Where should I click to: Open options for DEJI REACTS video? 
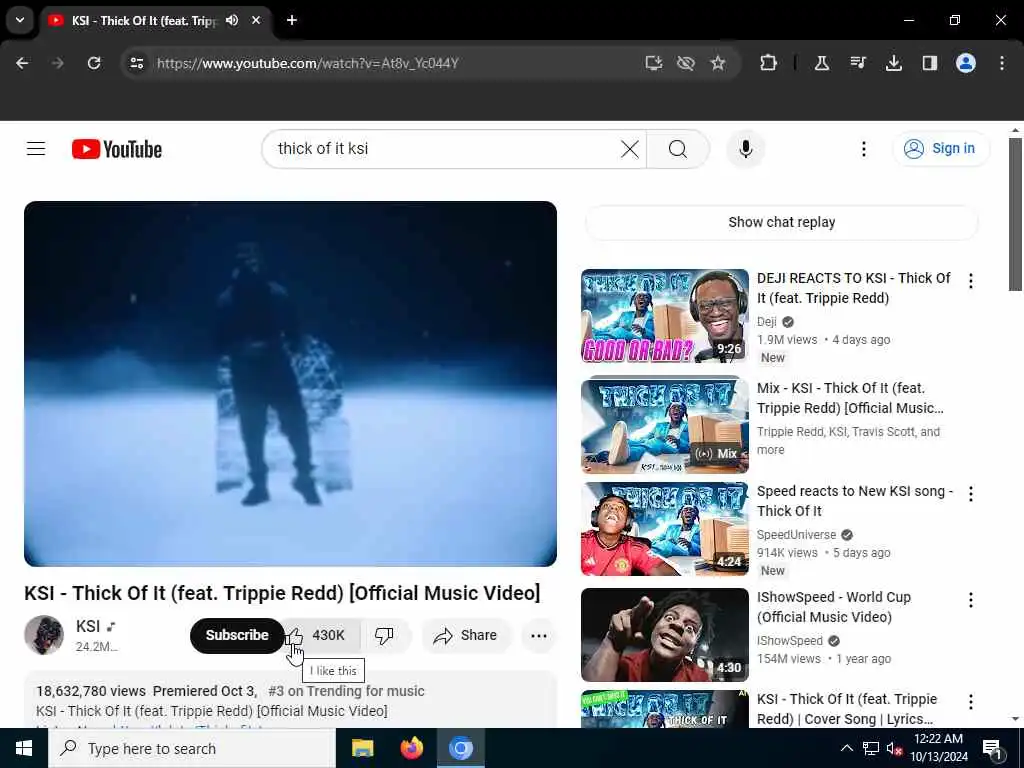click(970, 281)
